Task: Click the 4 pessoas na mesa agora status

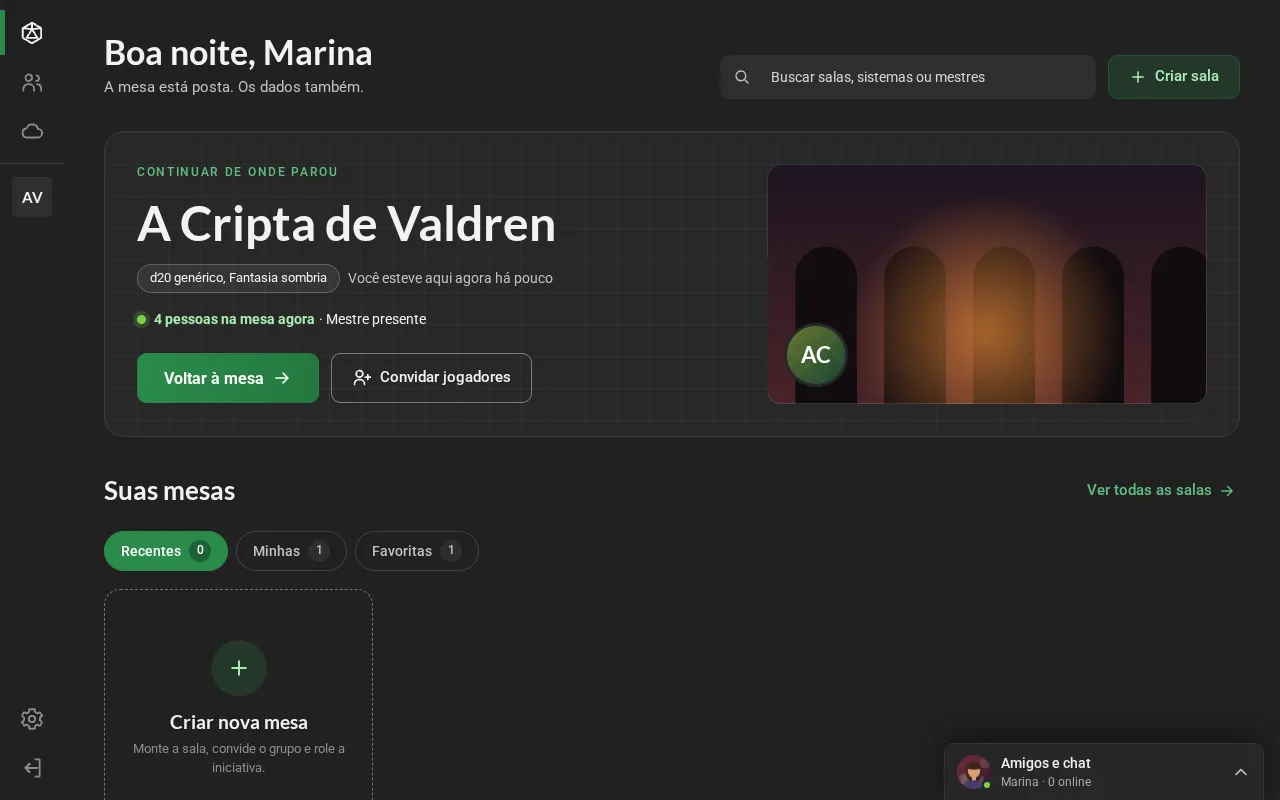Action: [234, 319]
